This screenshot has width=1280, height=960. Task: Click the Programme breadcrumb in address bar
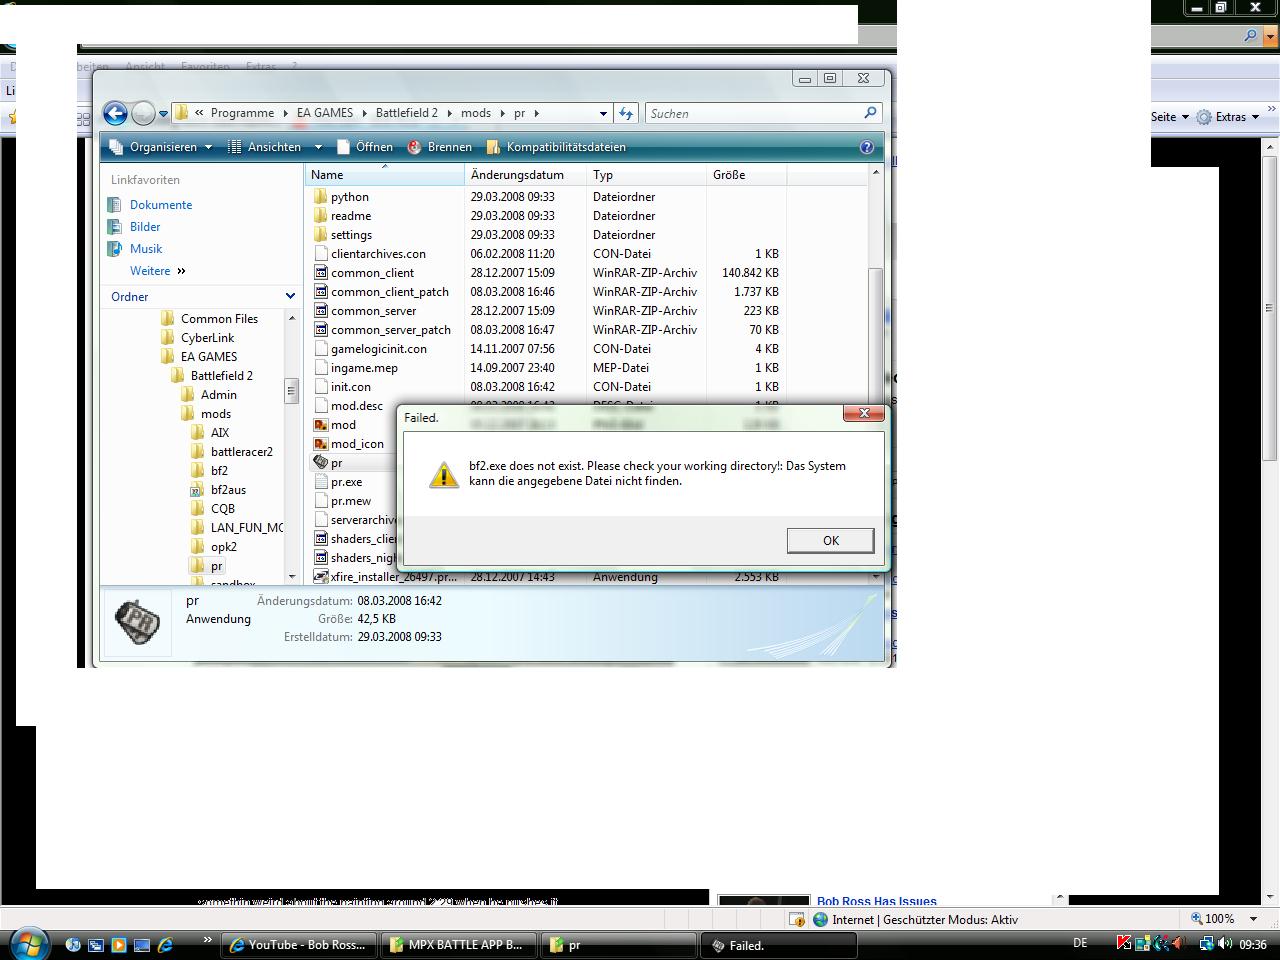coord(242,113)
